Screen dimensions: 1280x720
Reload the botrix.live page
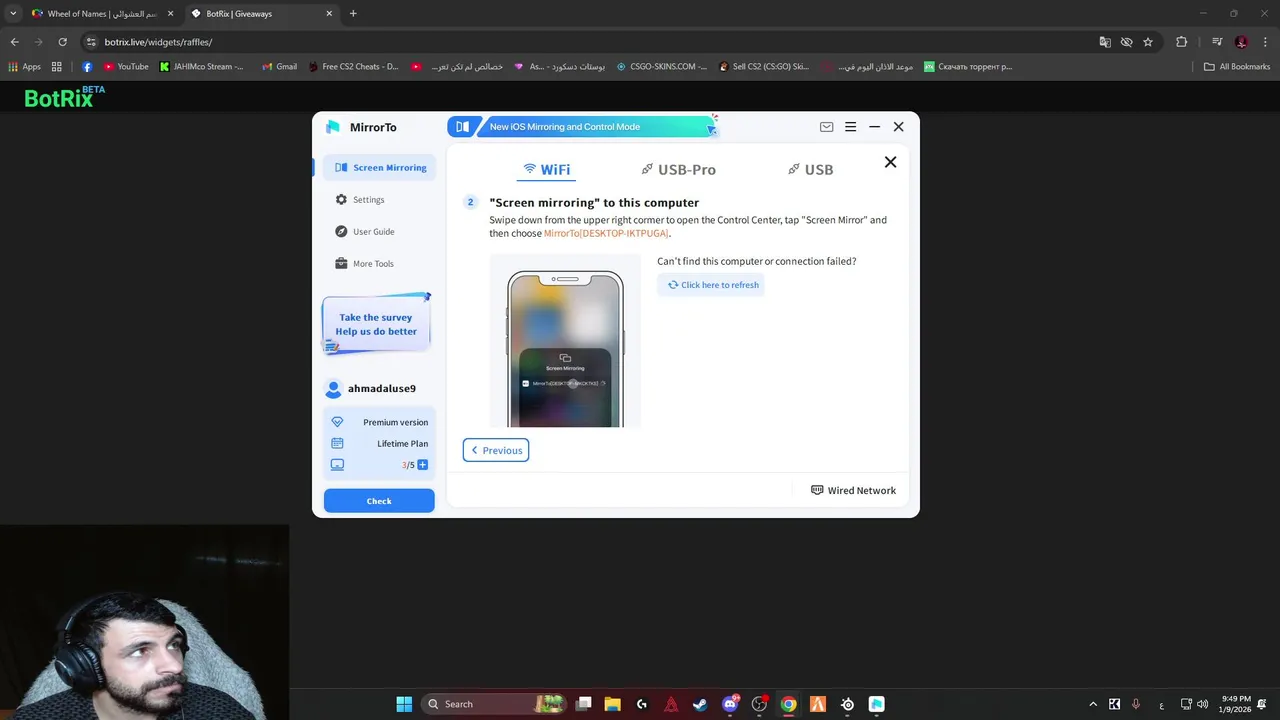click(x=62, y=42)
